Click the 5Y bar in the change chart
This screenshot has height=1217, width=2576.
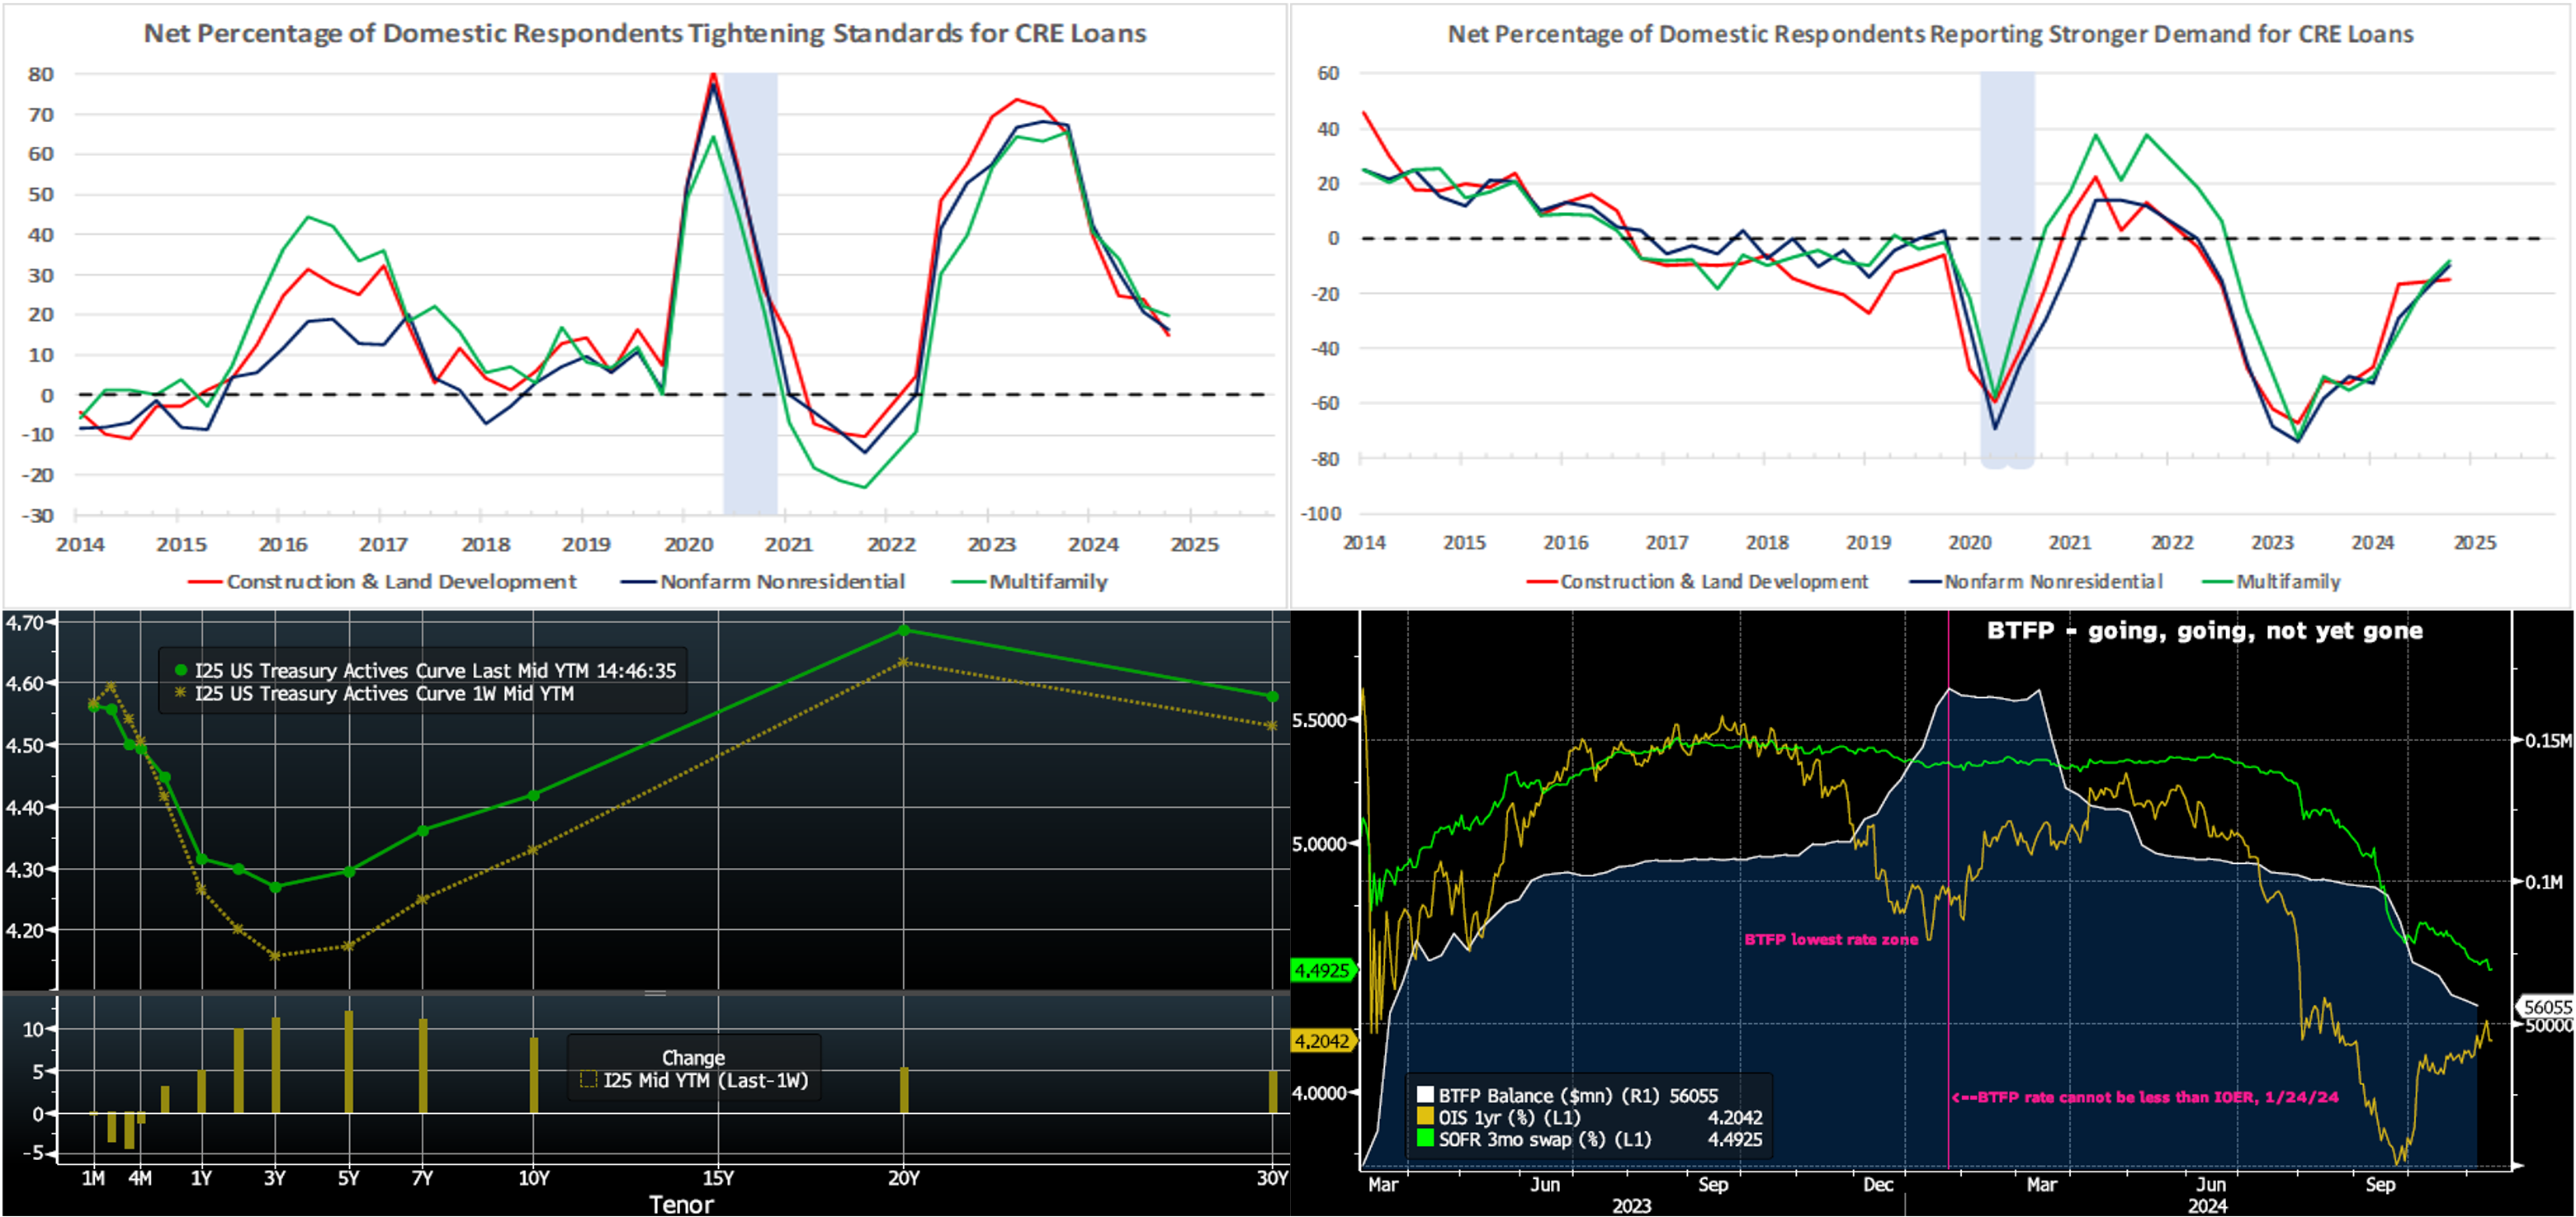tap(348, 1062)
